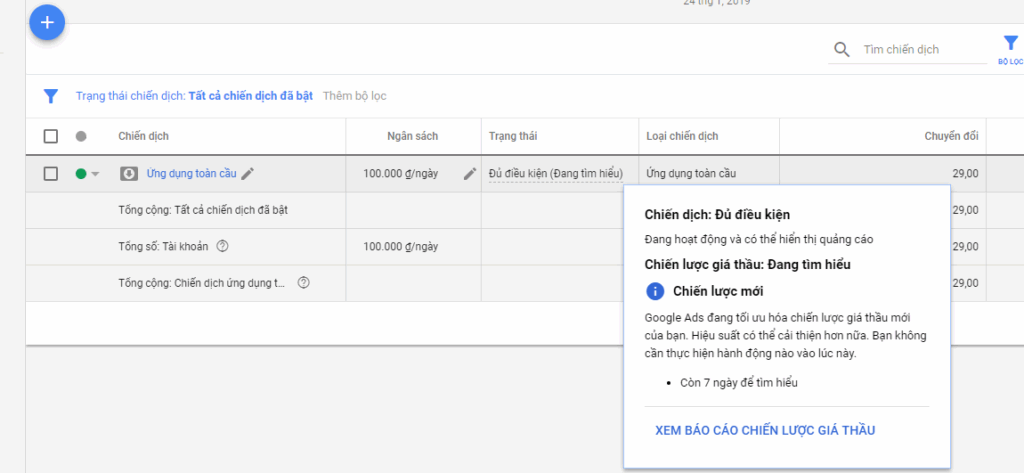The image size is (1024, 473).
Task: Edit campaign name with pencil icon
Action: tap(248, 174)
